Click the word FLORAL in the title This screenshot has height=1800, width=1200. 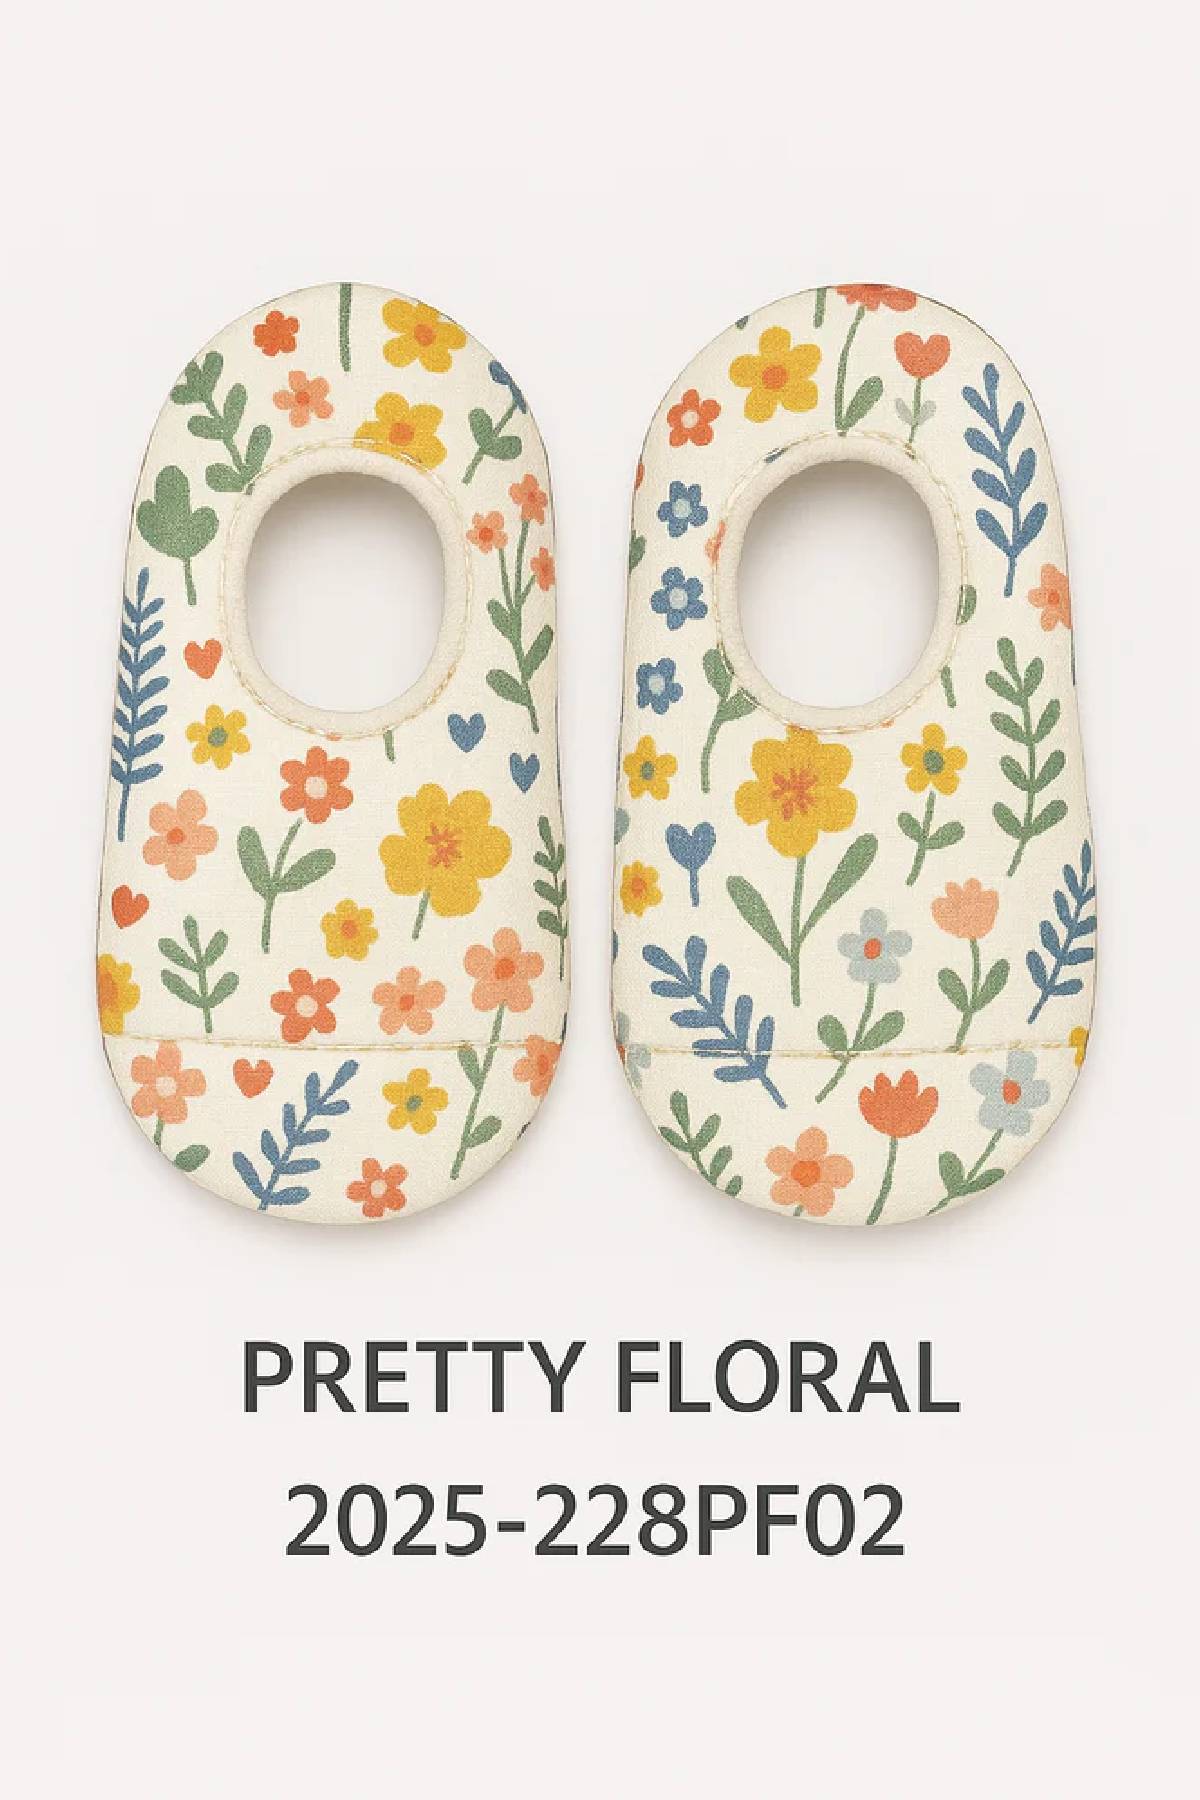787,1377
